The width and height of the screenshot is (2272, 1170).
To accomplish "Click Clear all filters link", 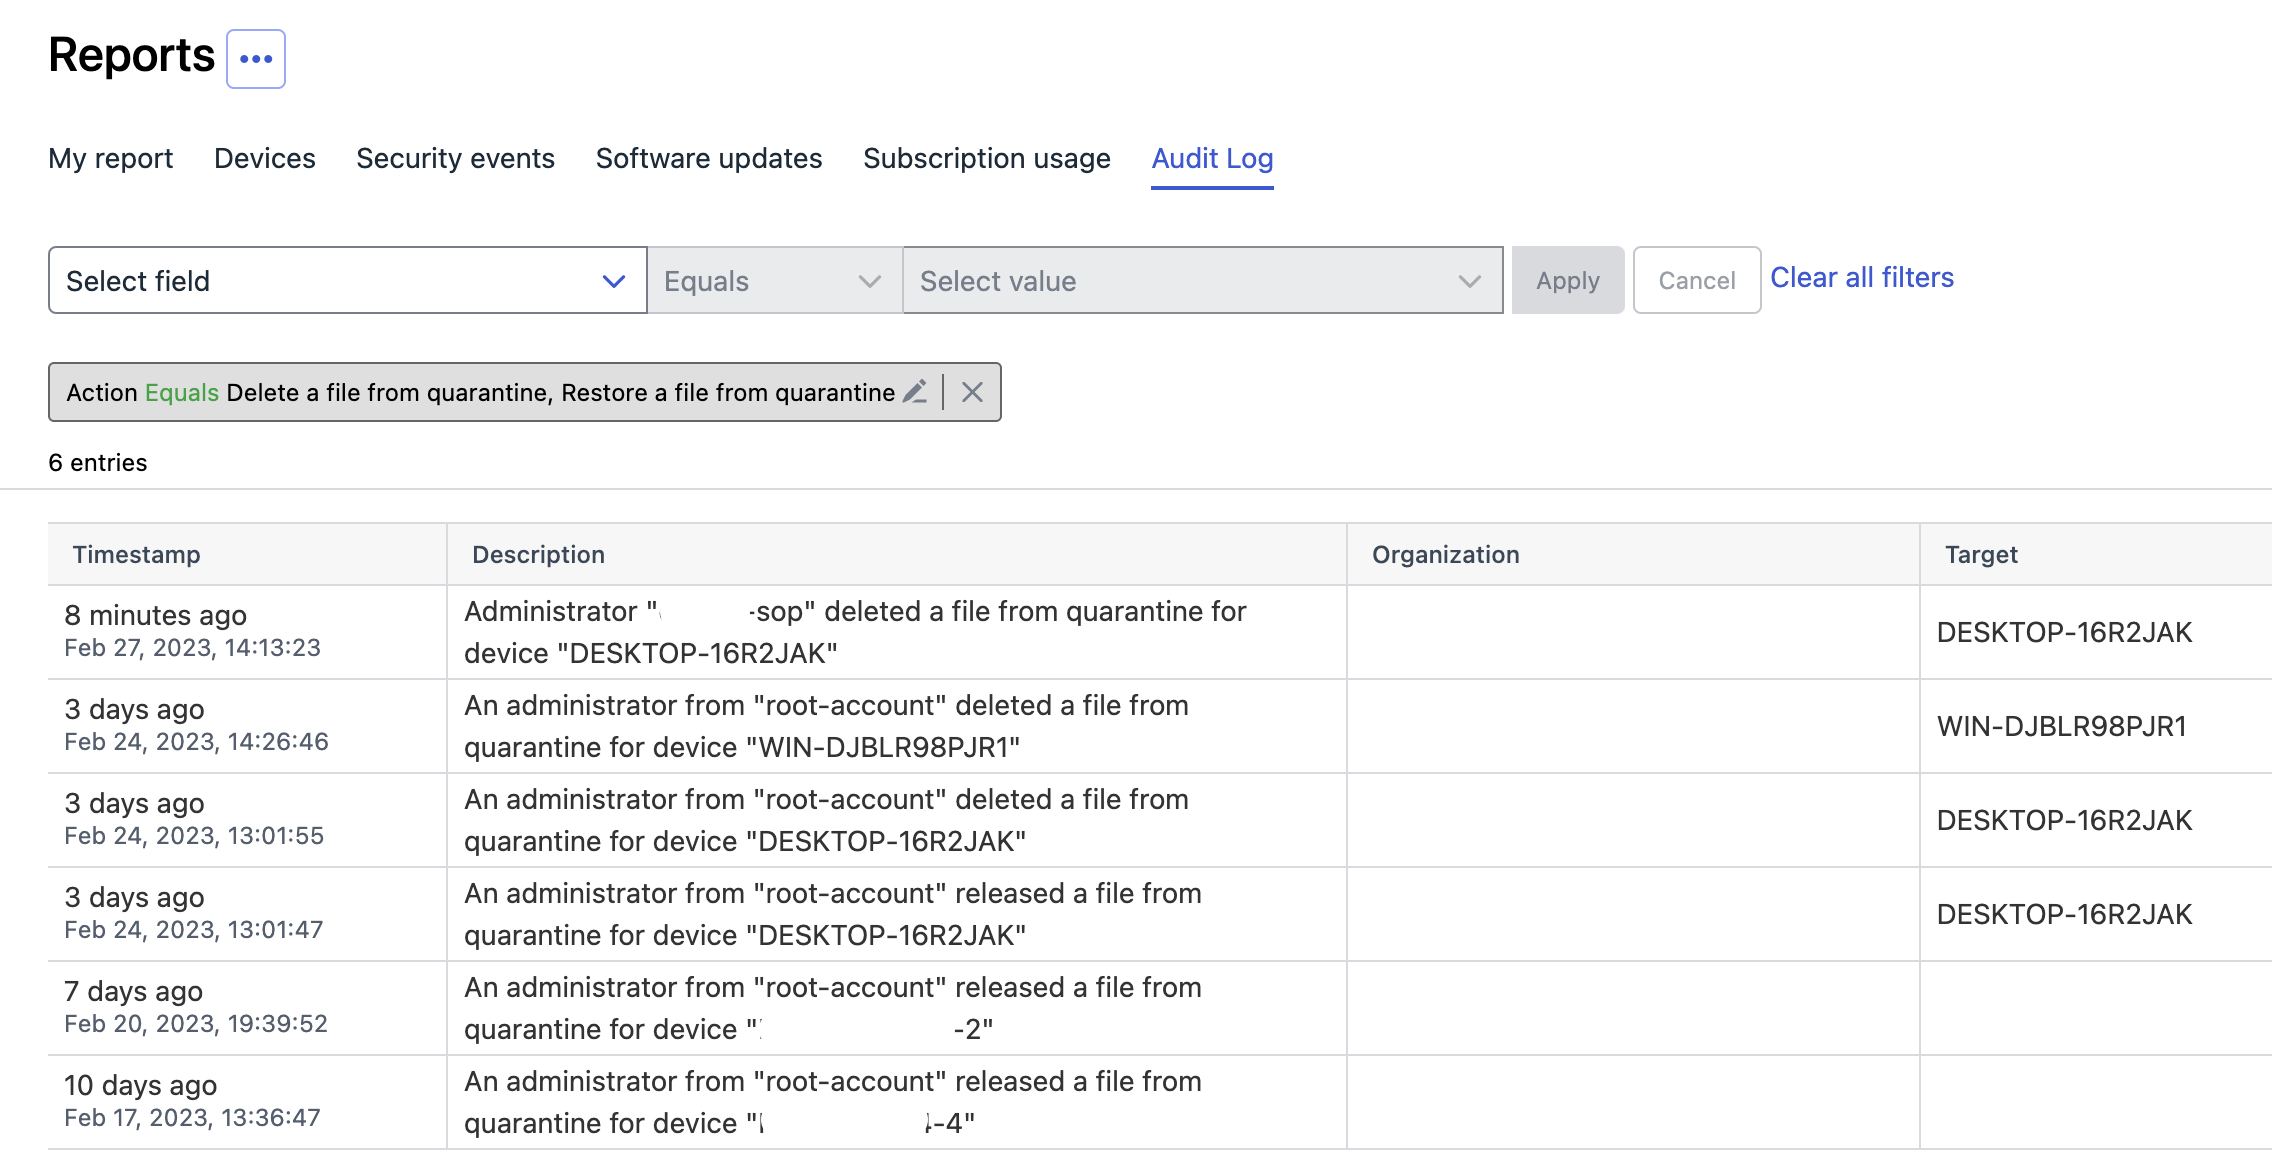I will (x=1862, y=277).
